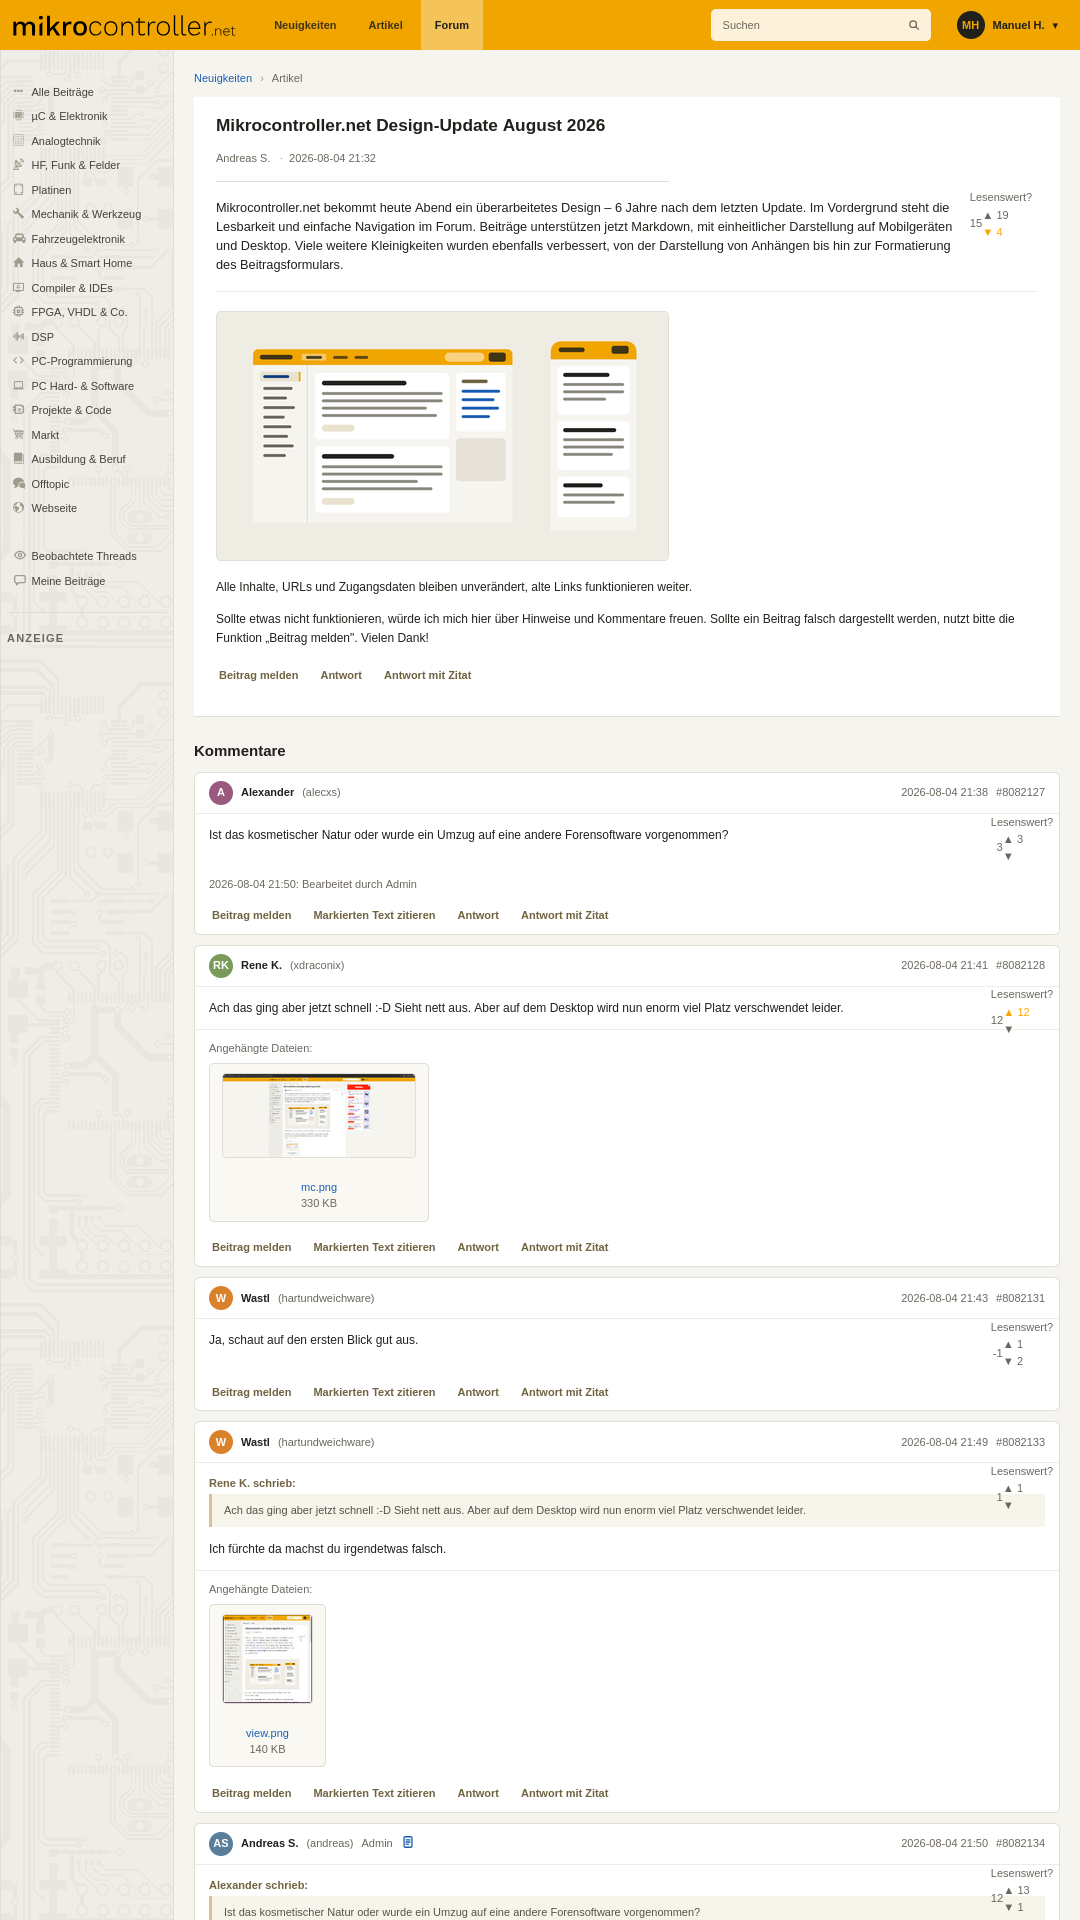Image resolution: width=1080 pixels, height=1920 pixels.
Task: Click Antwort mit Zitat under main article
Action: pos(427,675)
